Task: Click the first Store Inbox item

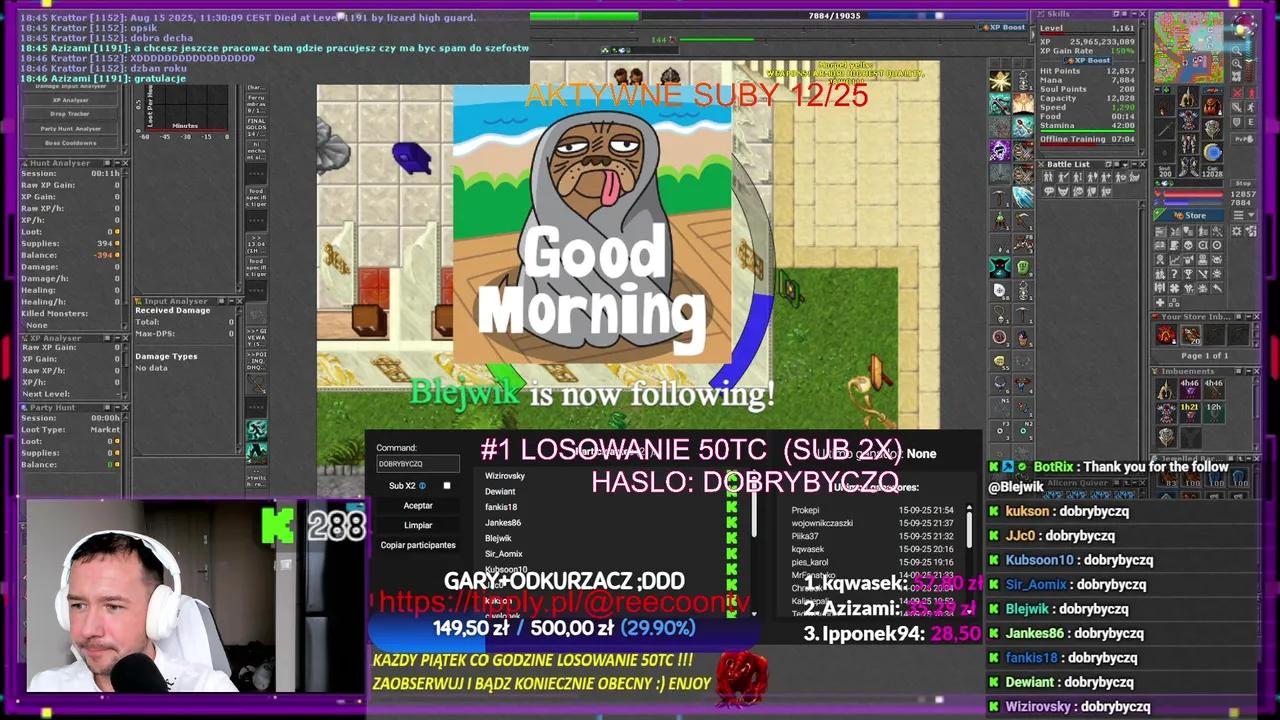Action: click(x=1164, y=335)
